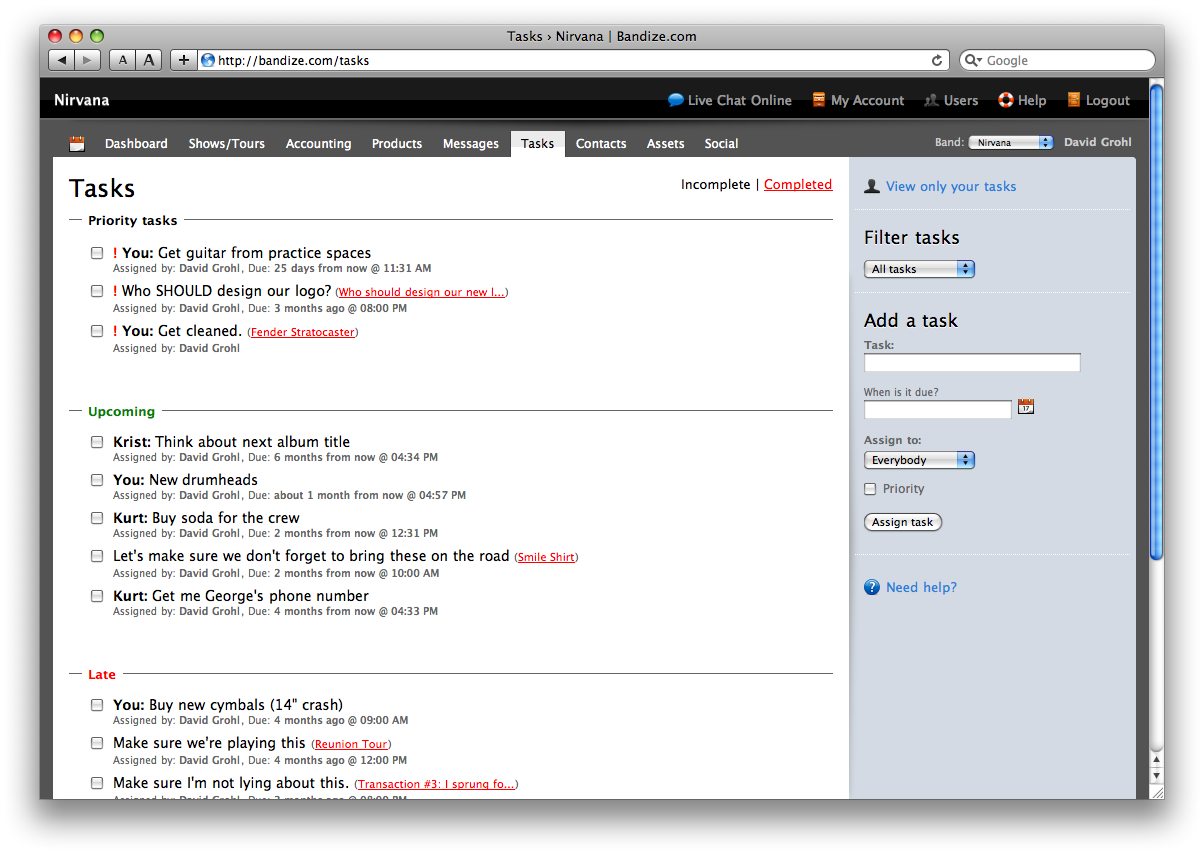Check off Think about next album title

pos(97,442)
